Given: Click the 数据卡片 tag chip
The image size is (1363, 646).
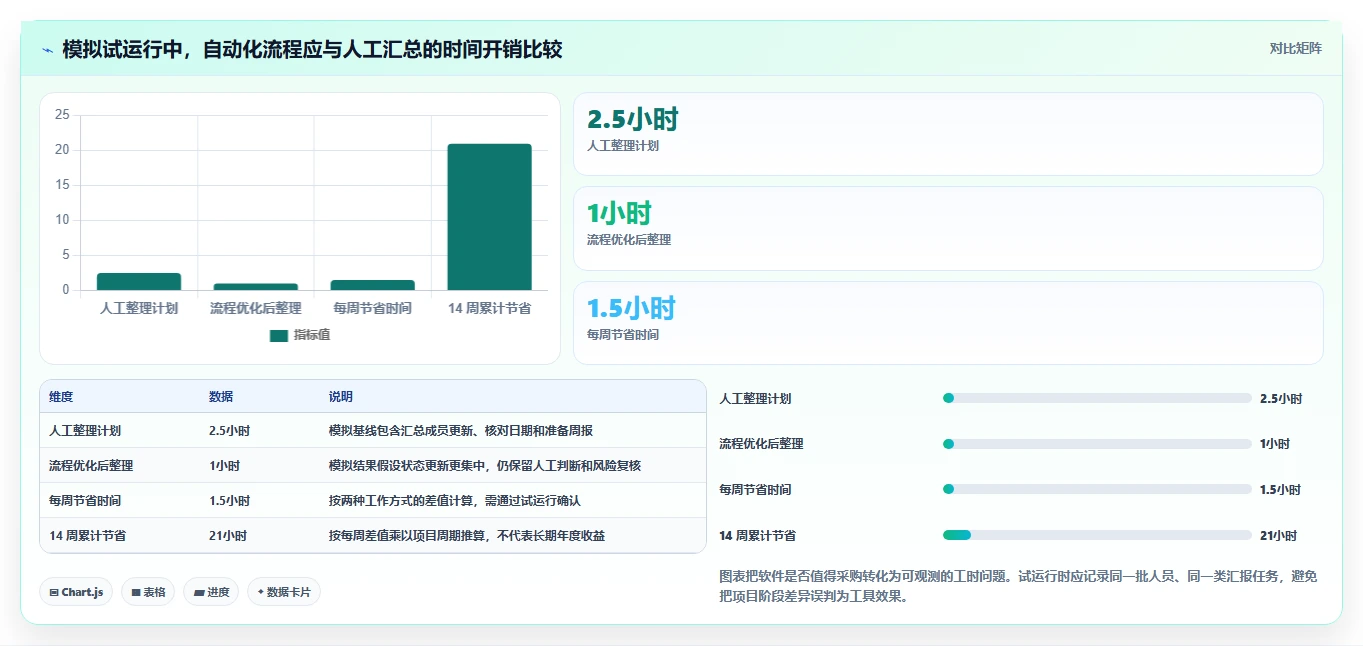Looking at the screenshot, I should point(284,592).
